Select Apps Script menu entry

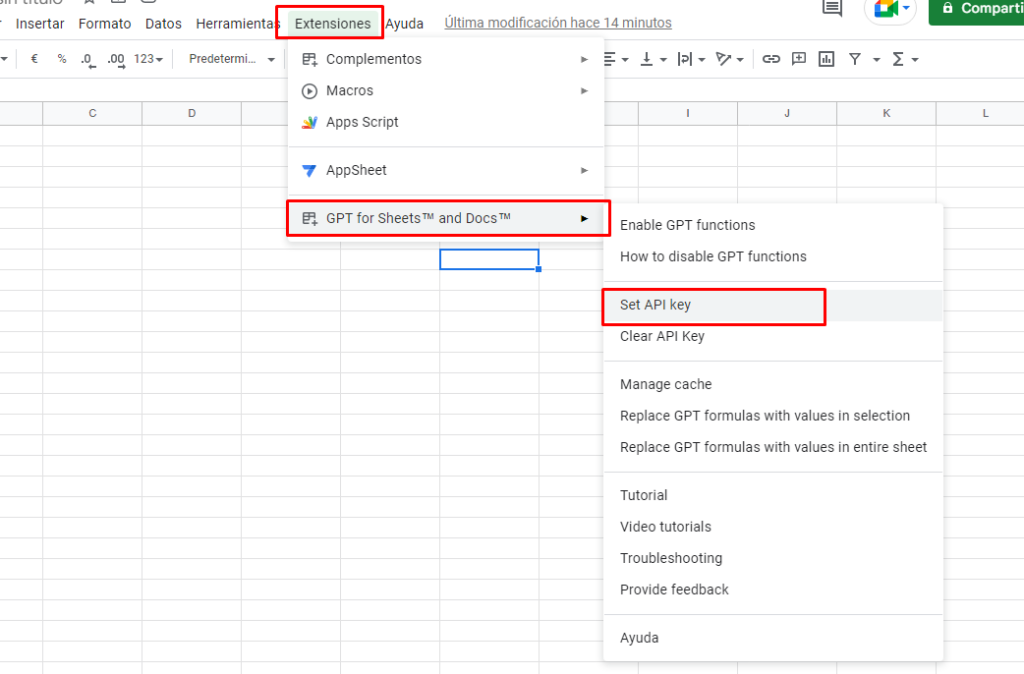click(x=445, y=121)
